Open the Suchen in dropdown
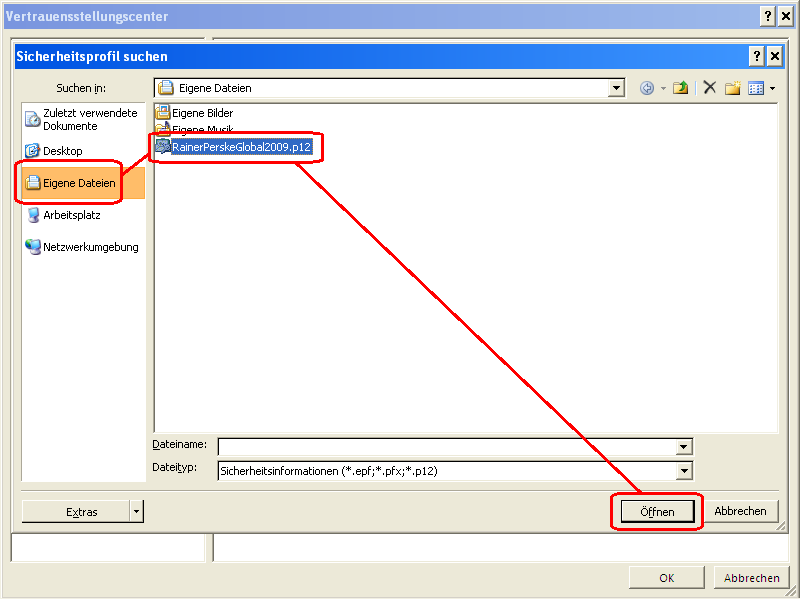Screen dimensions: 800x600 pyautogui.click(x=617, y=87)
